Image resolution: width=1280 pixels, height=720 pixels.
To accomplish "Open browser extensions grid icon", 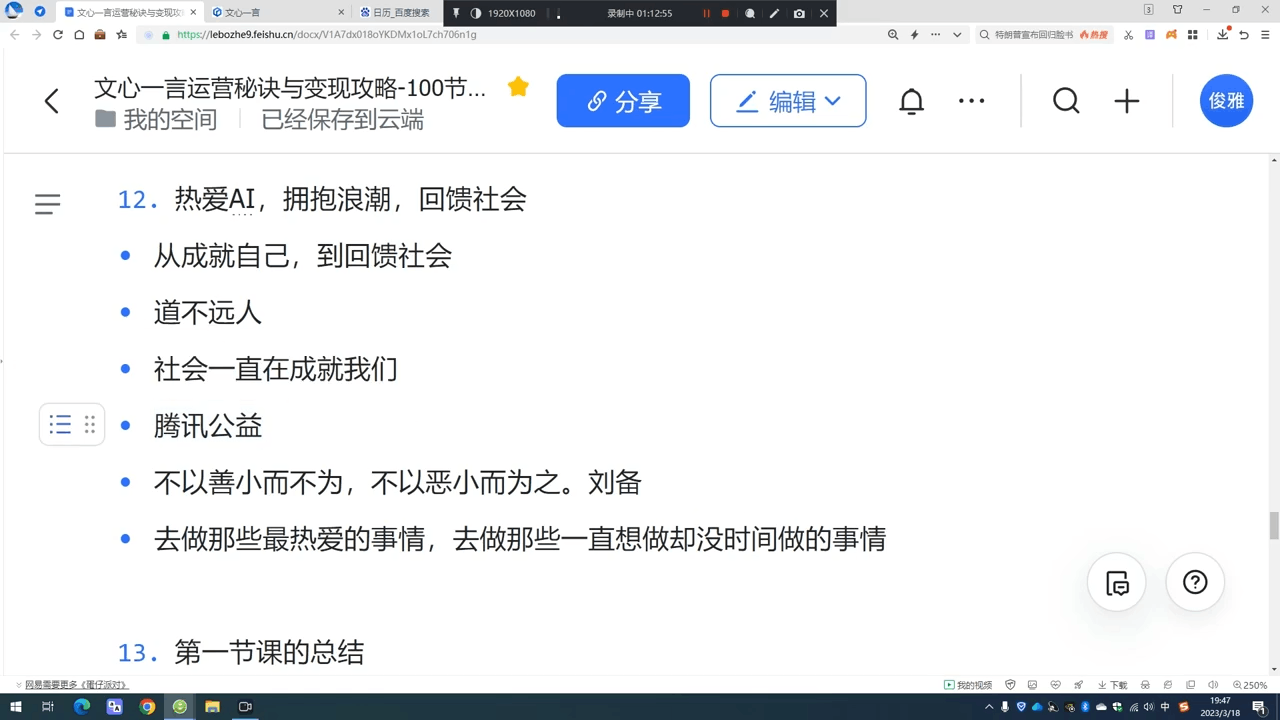I will coord(1192,34).
